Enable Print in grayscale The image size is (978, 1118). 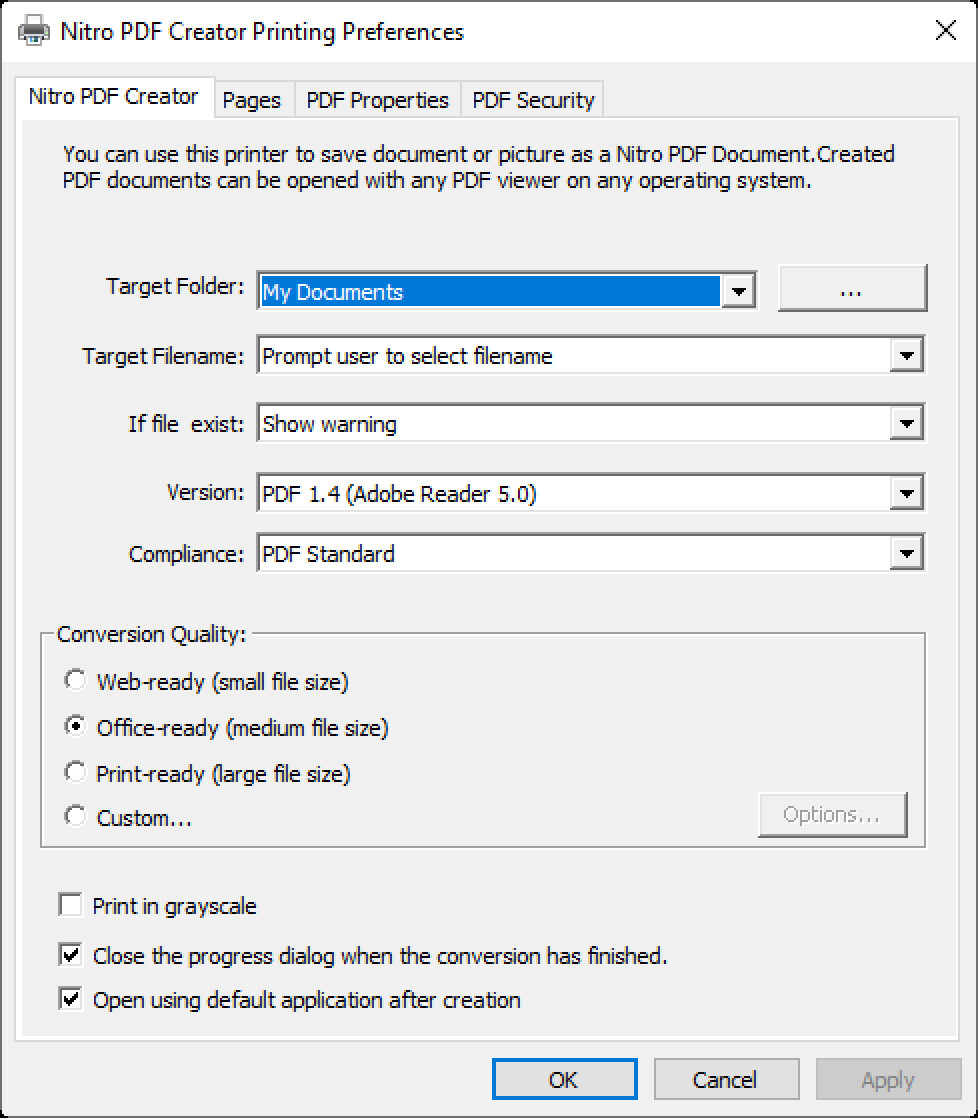69,905
